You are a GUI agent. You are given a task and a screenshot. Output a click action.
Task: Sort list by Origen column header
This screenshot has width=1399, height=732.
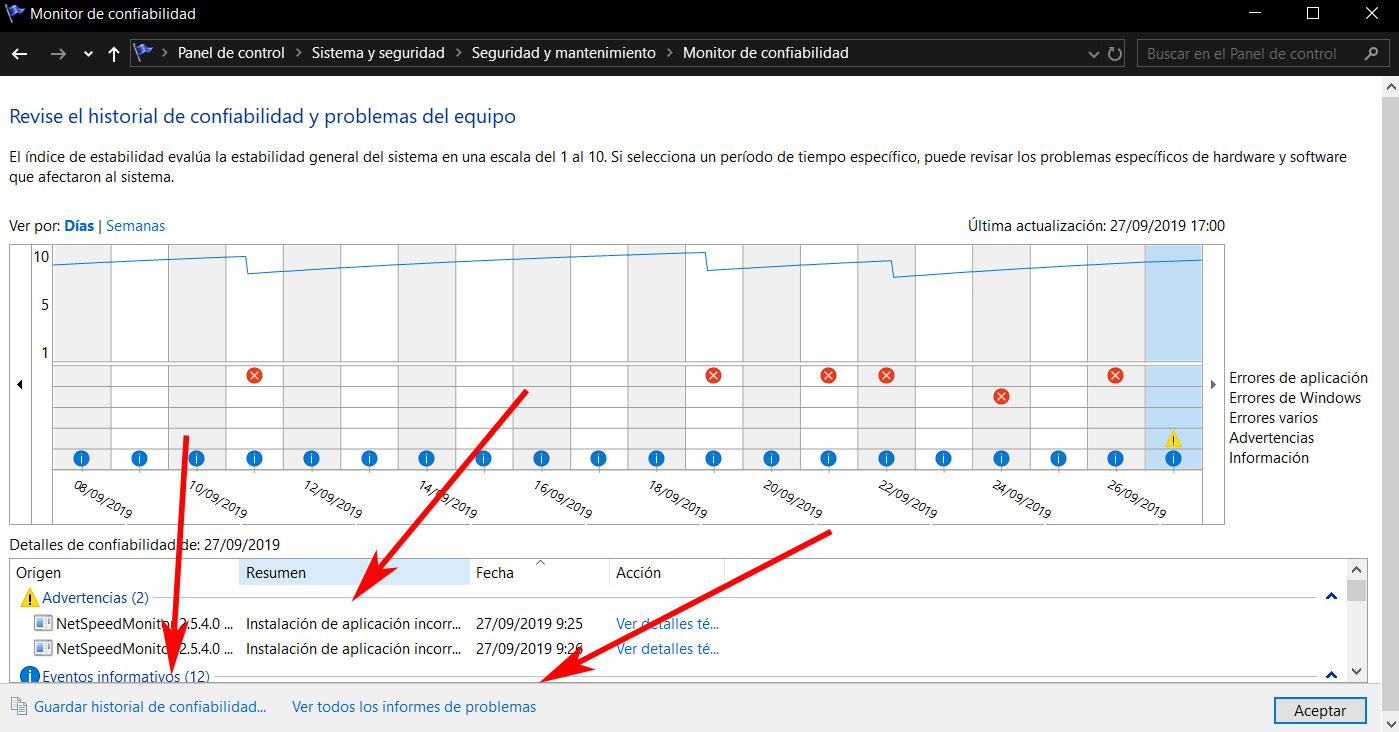pyautogui.click(x=125, y=573)
